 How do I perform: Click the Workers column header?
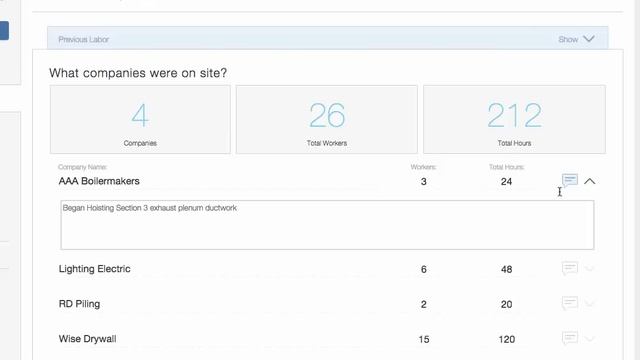pos(423,167)
